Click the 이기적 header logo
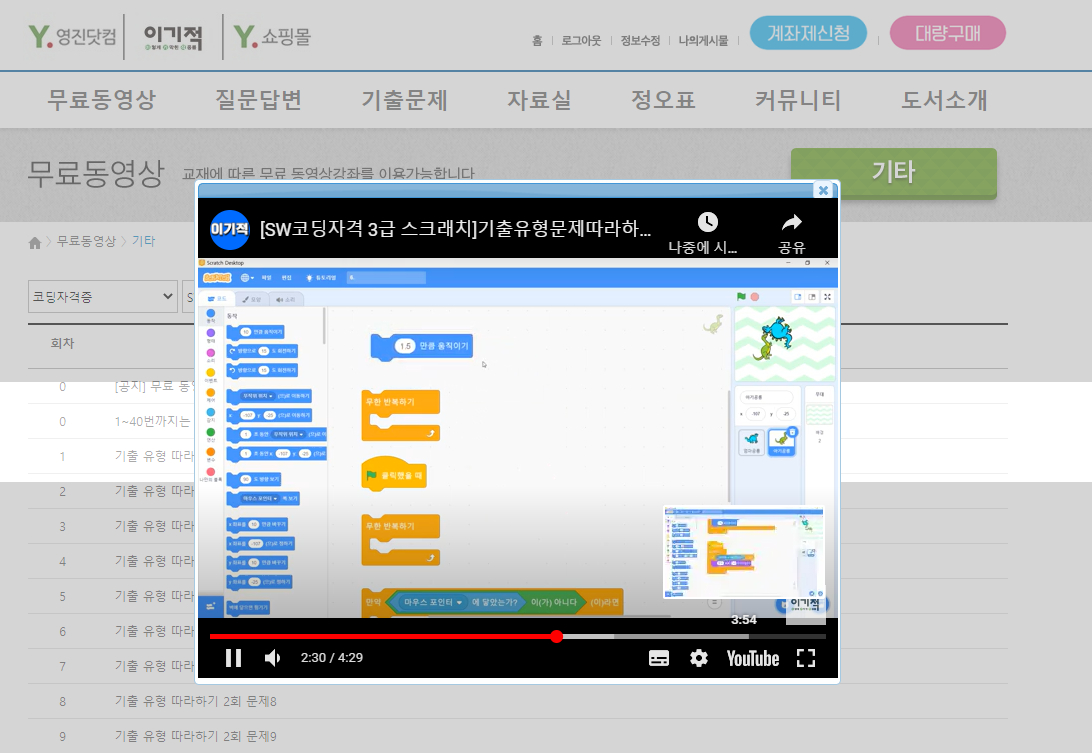Screen dimensions: 1092x753 point(173,37)
